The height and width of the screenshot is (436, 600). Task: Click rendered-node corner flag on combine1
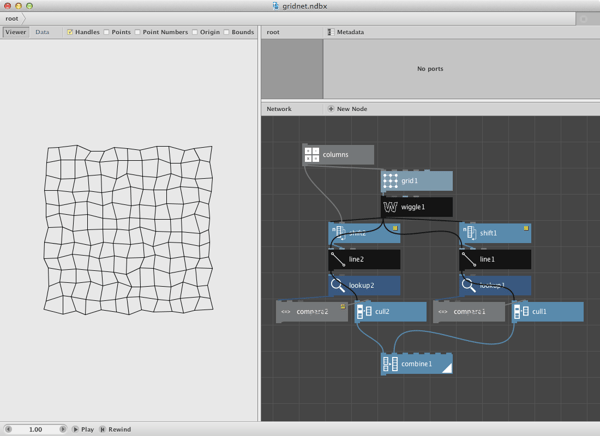click(448, 368)
